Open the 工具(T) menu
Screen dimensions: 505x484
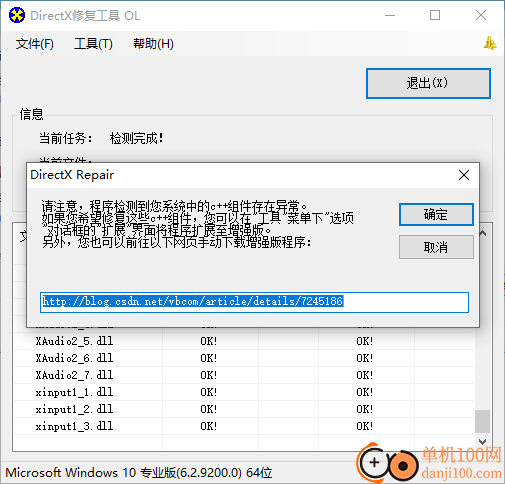click(93, 44)
